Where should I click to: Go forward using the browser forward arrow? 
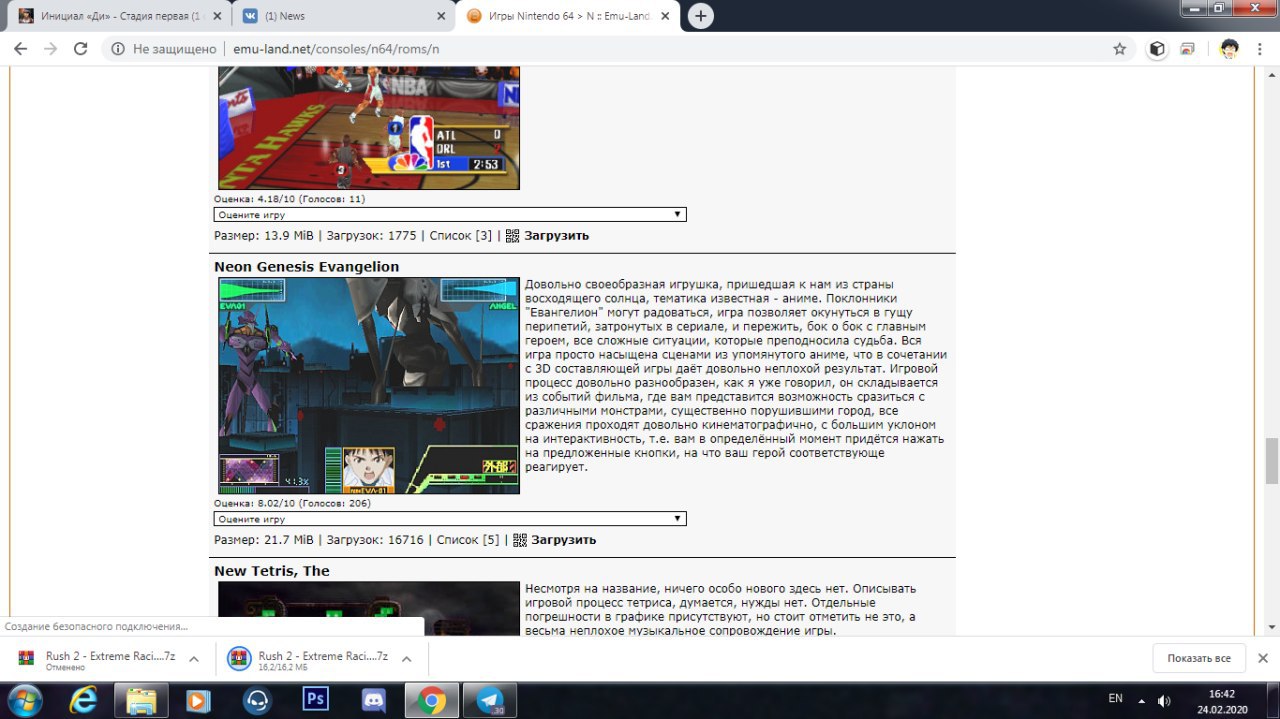(x=50, y=49)
